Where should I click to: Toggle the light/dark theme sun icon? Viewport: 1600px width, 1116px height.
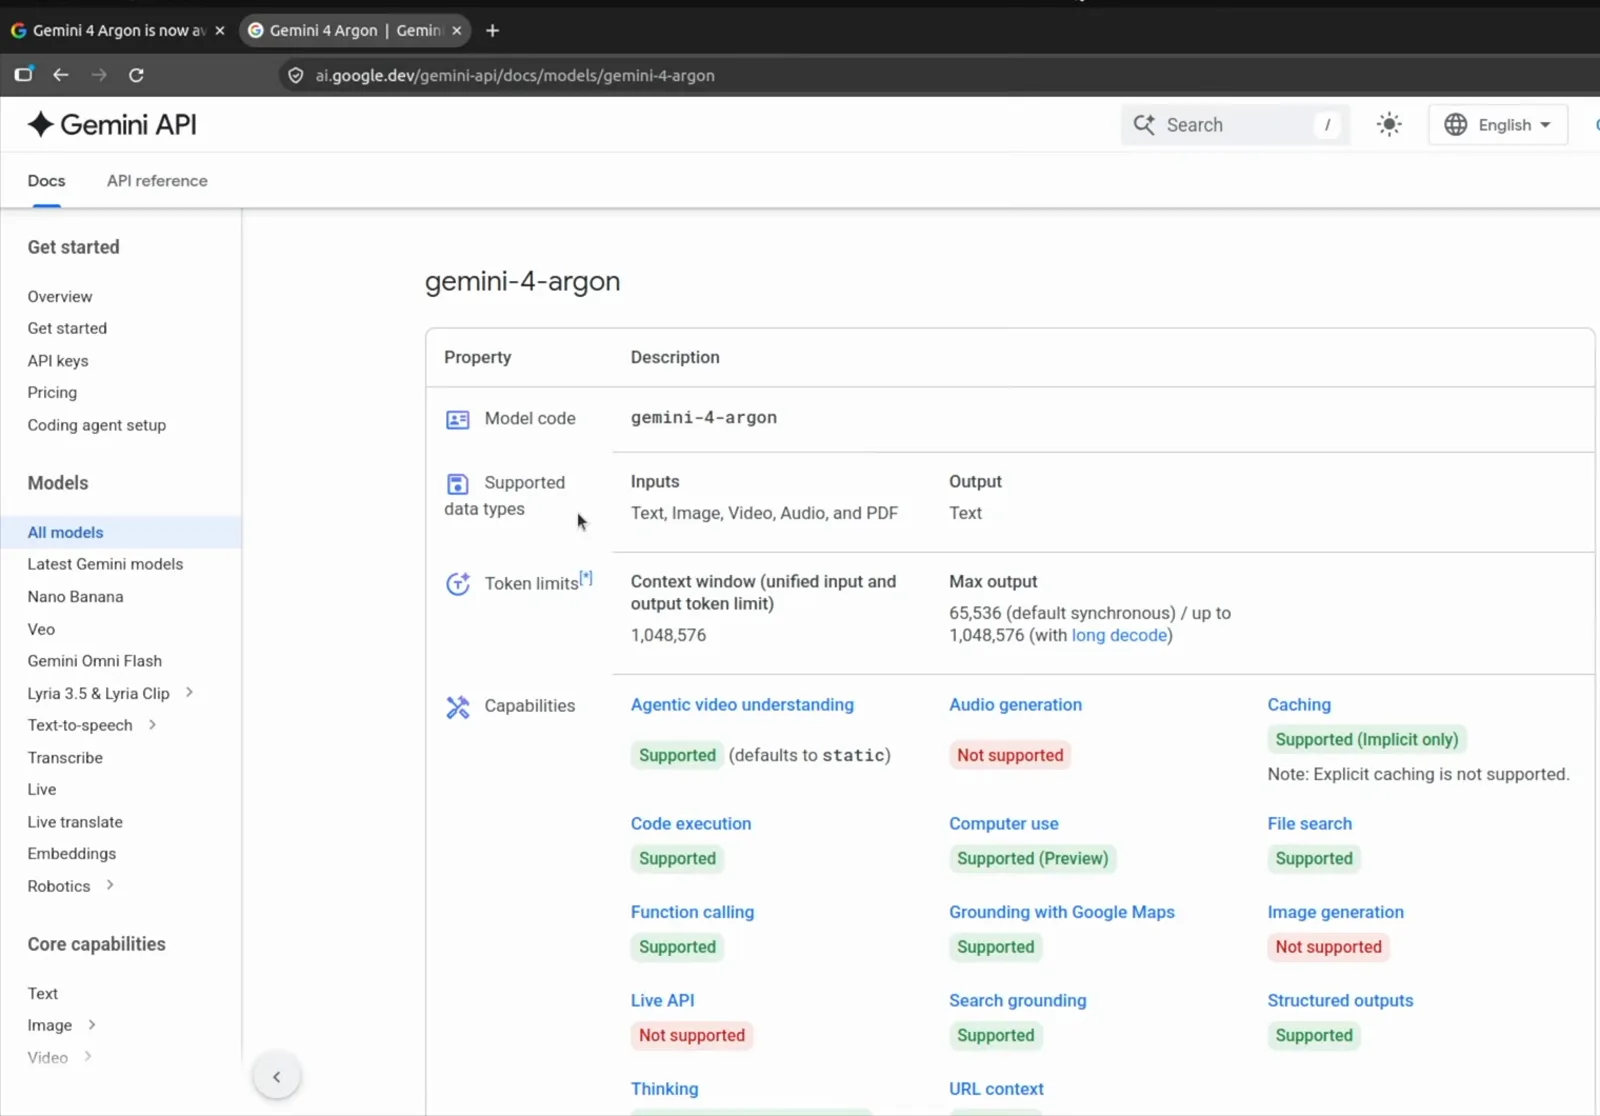(1389, 124)
